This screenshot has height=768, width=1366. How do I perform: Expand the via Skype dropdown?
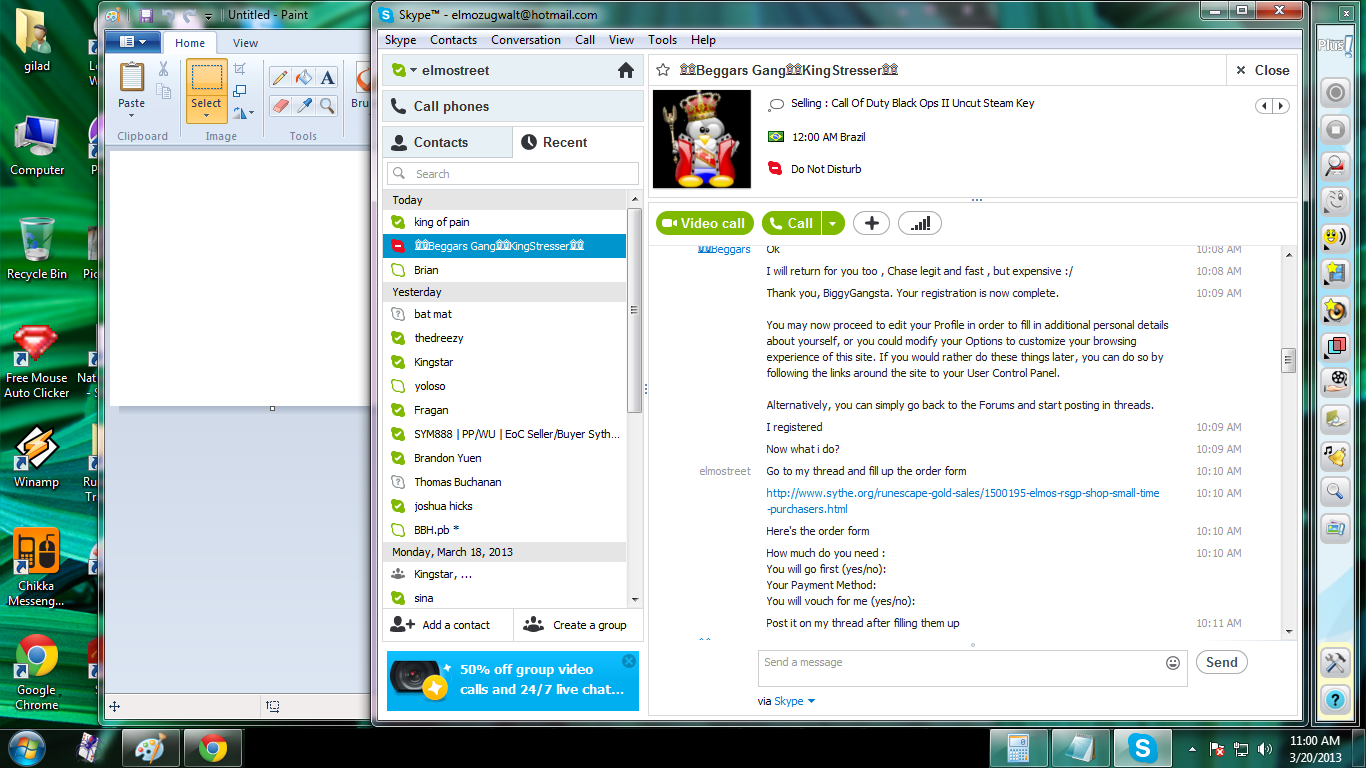tap(811, 701)
